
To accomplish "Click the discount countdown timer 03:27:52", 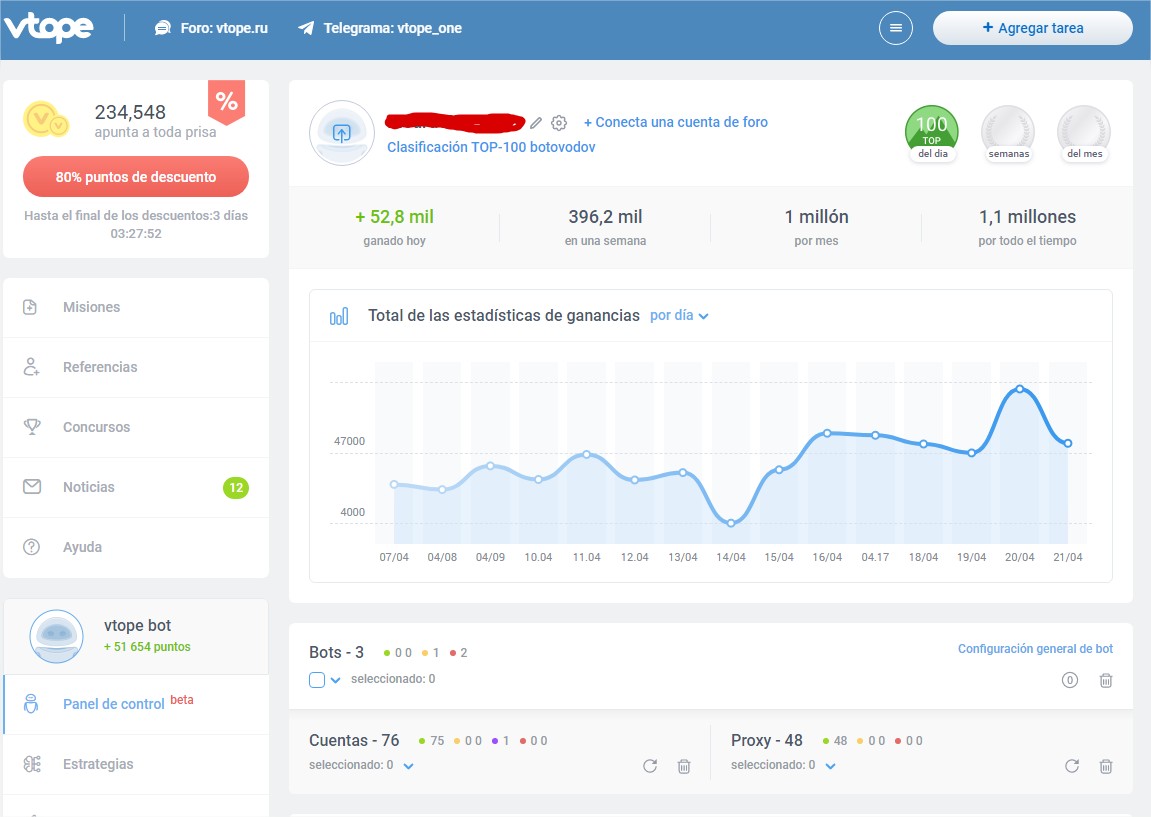I will (x=136, y=233).
